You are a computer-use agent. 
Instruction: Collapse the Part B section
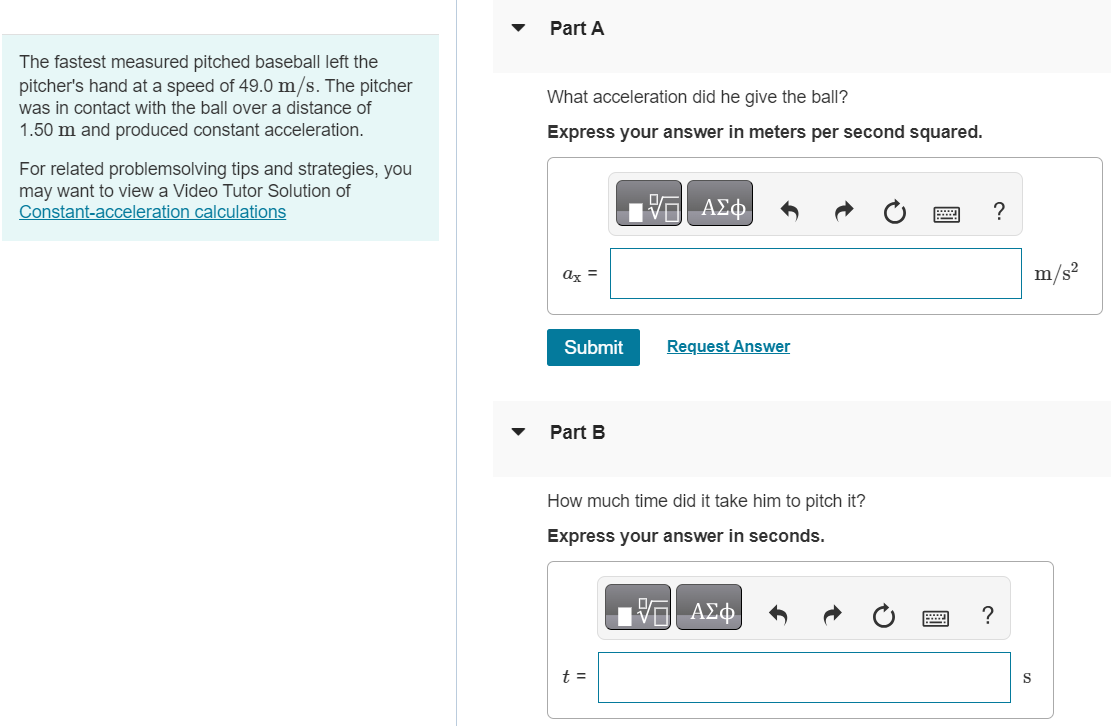click(x=519, y=432)
